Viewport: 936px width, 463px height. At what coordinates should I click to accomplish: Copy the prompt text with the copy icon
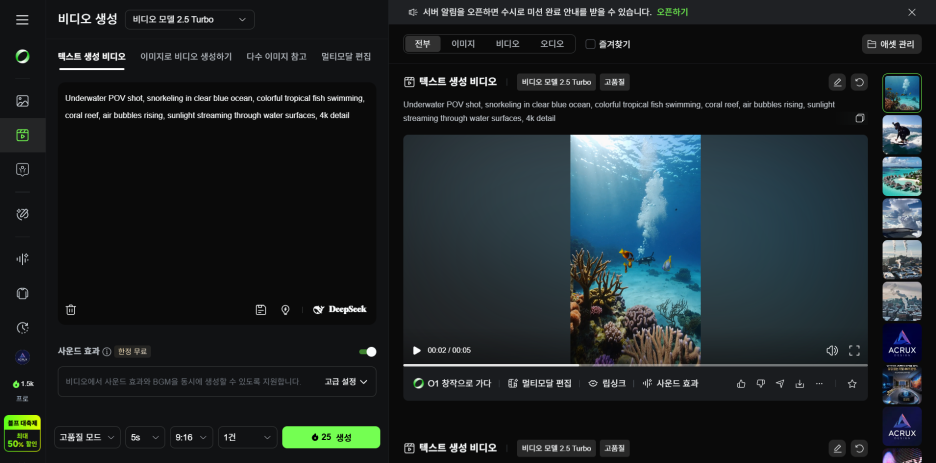(860, 118)
